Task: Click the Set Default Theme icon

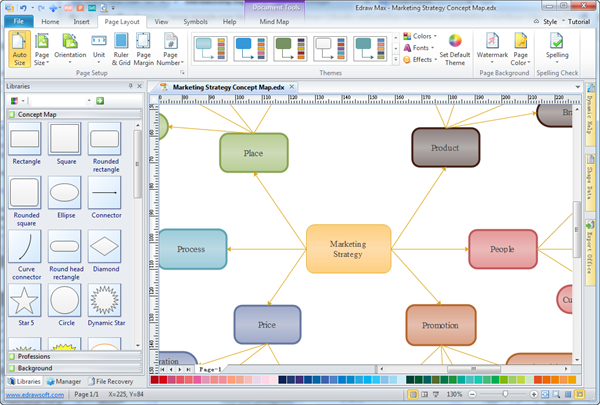Action: 455,48
